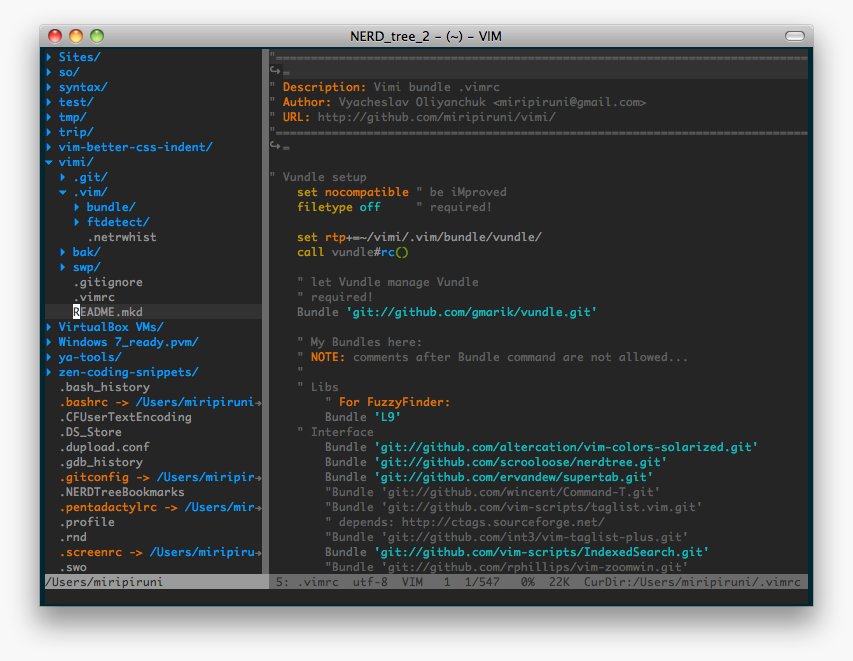
Task: Collapse the vimi/ folder arrow
Action: coord(49,162)
